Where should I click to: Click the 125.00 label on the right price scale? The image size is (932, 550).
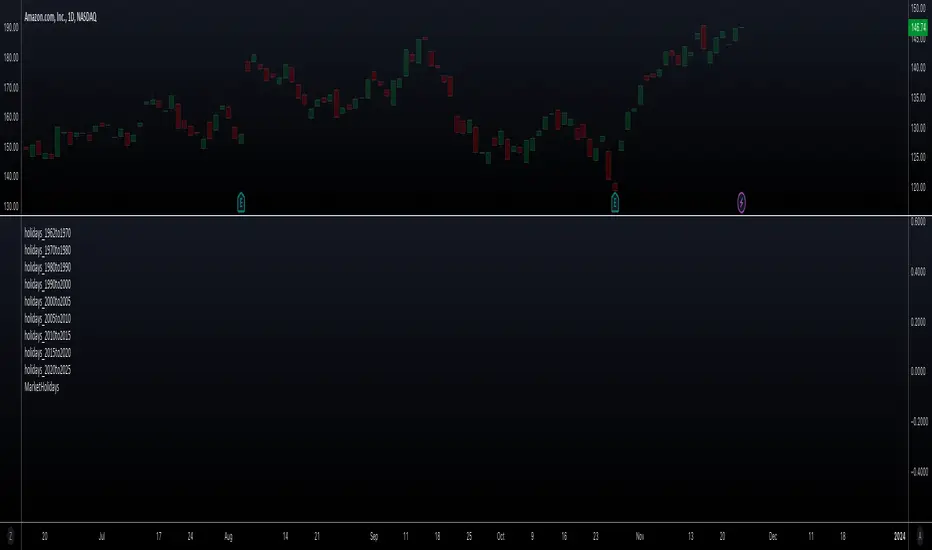[x=918, y=157]
